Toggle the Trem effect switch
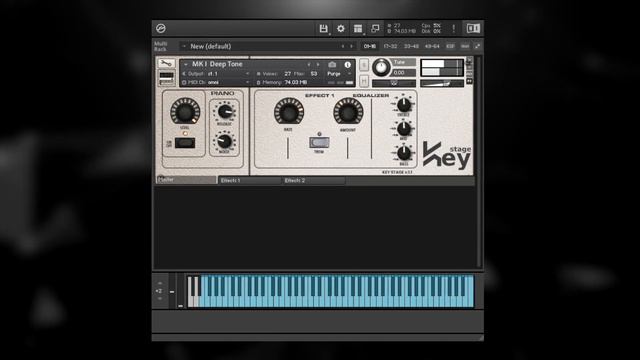 pos(319,142)
